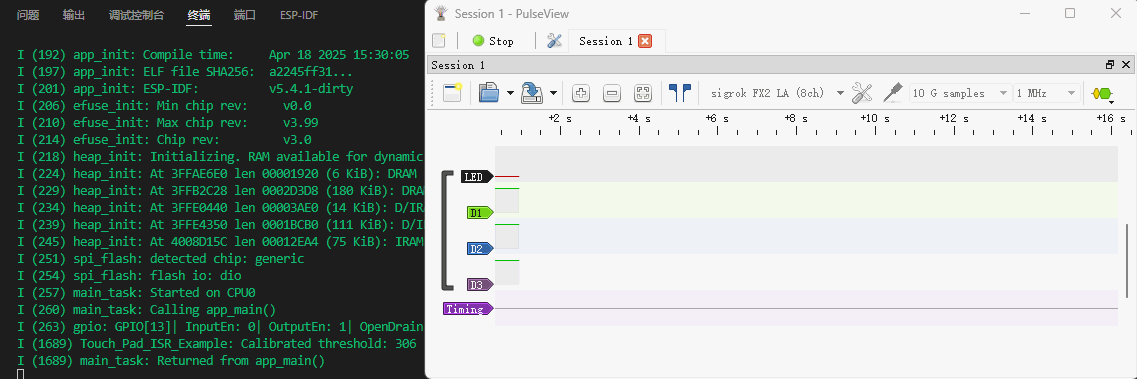Screen dimensions: 1137x379
Task: Click the open file folder icon
Action: (x=489, y=93)
